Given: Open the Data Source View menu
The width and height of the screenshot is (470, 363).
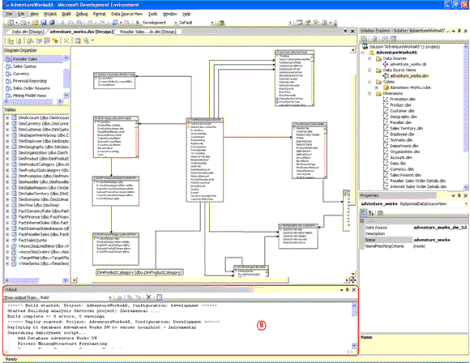Looking at the screenshot, I should (127, 14).
